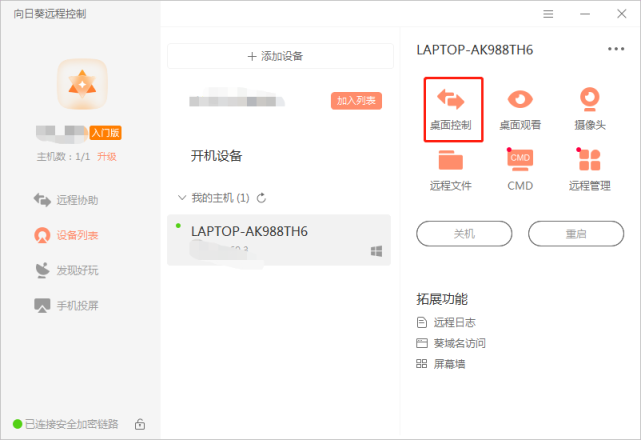
Task: Click the 重启 restart button
Action: pyautogui.click(x=576, y=234)
